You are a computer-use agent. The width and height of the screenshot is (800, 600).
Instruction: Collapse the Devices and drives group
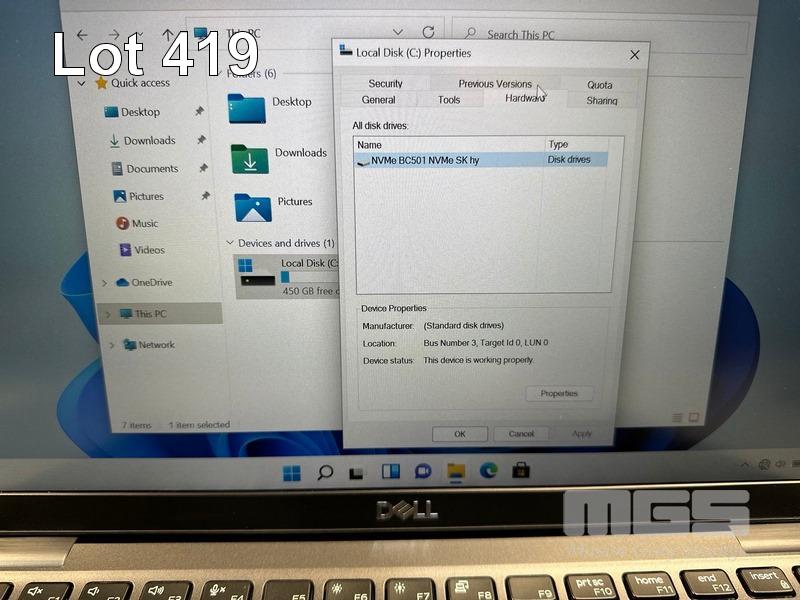pos(230,243)
